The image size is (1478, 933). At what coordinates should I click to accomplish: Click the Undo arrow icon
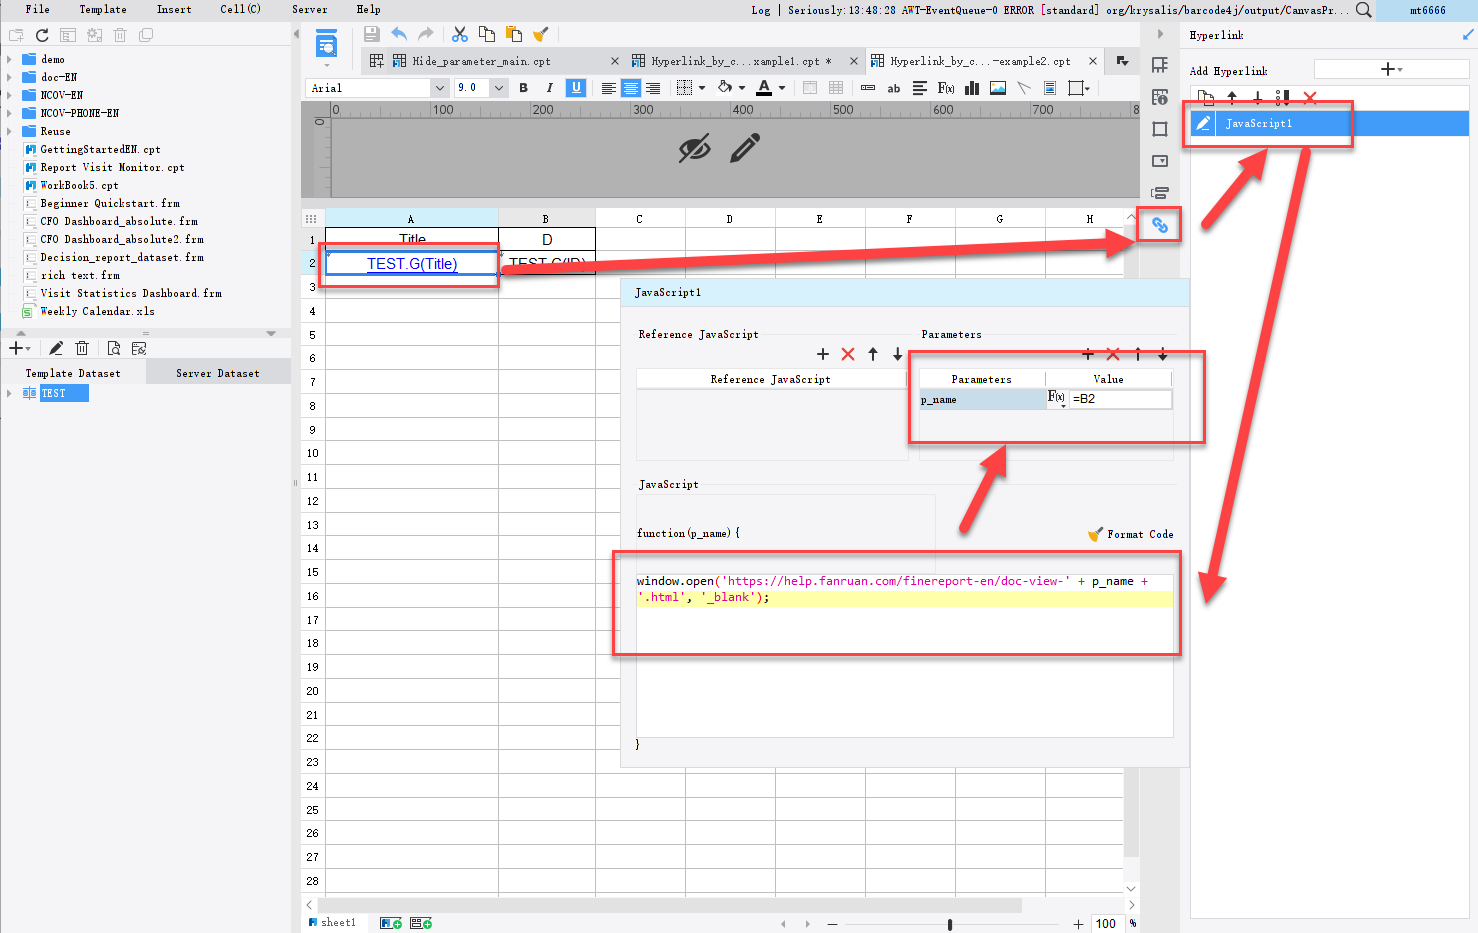pyautogui.click(x=399, y=34)
